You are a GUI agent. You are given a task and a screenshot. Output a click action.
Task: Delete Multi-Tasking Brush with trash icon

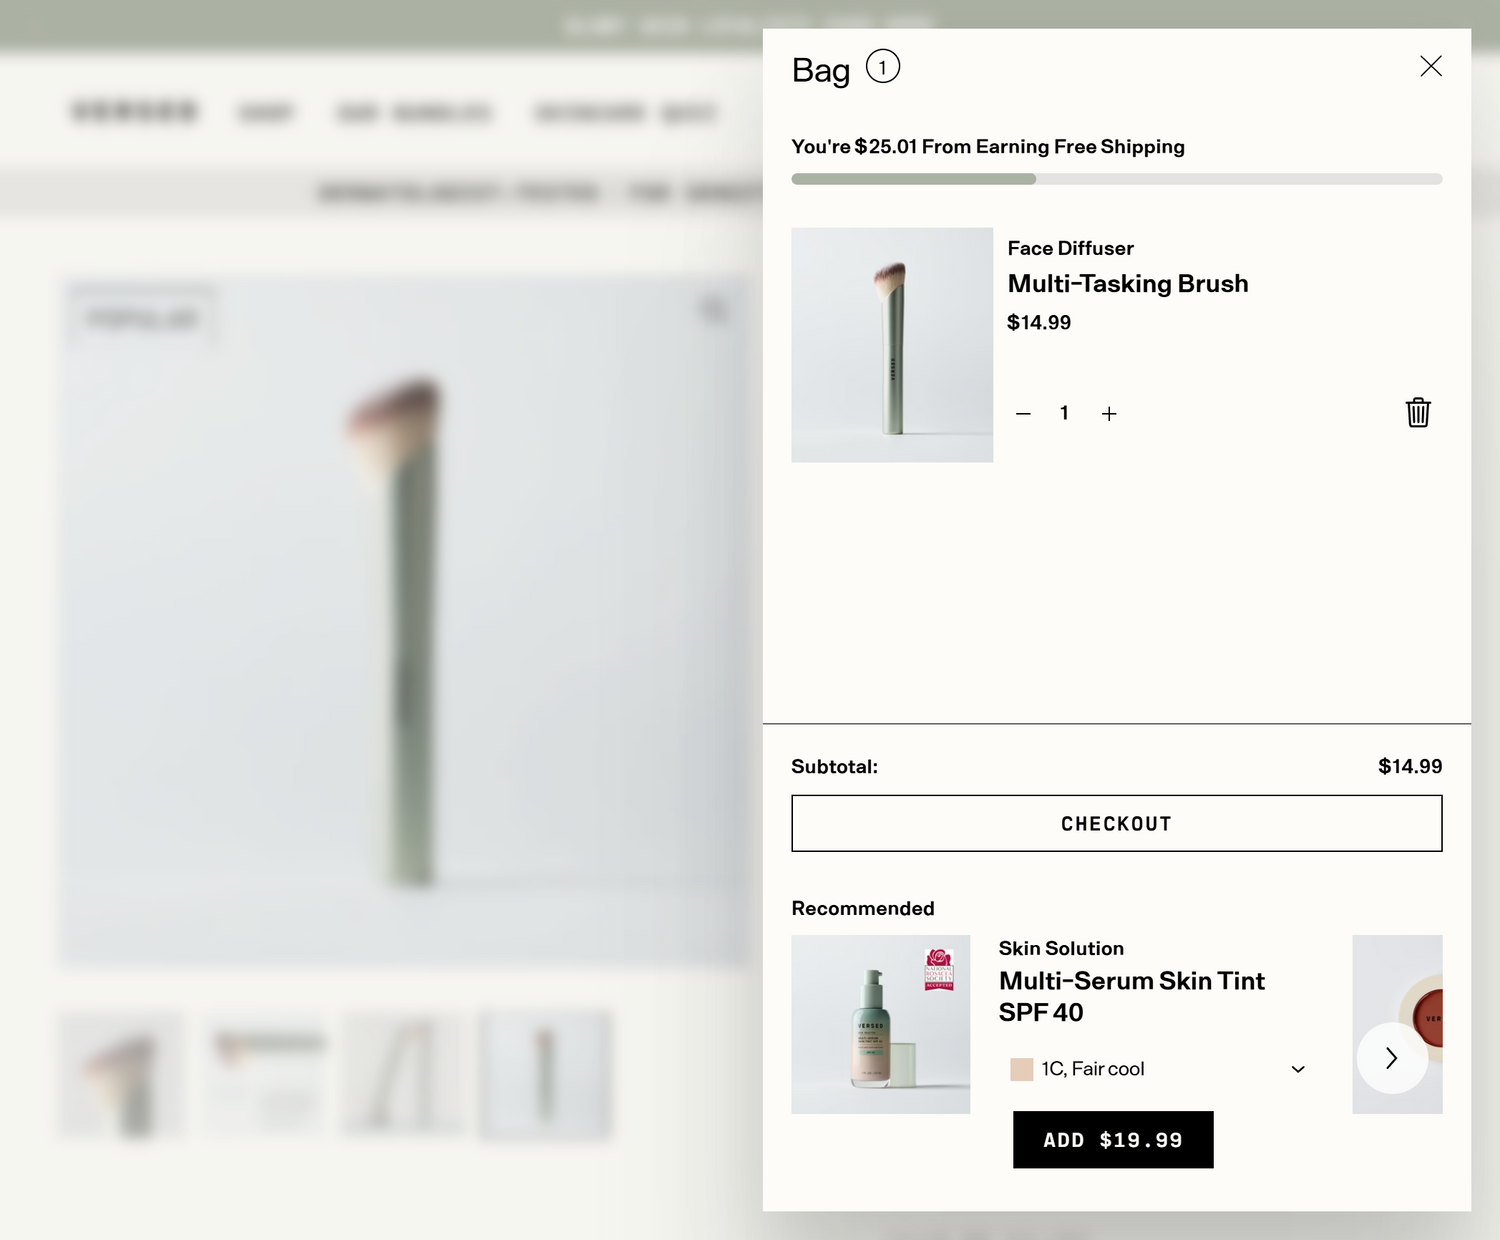[x=1418, y=412]
